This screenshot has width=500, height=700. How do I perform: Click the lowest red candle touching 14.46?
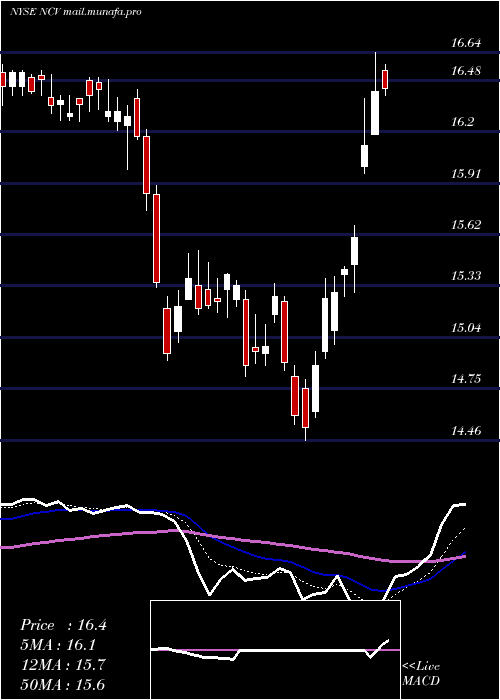[306, 408]
